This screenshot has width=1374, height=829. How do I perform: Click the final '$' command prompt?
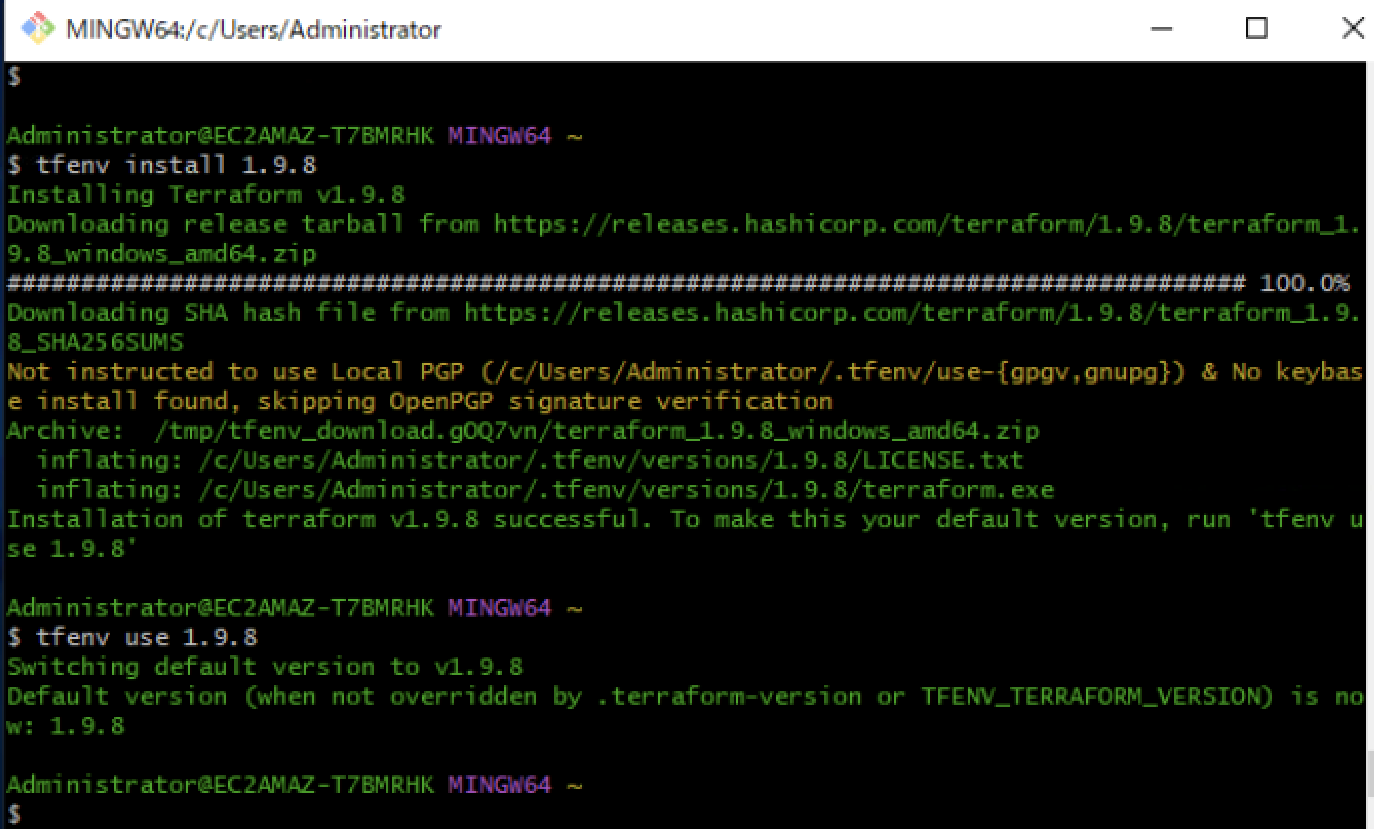pos(14,814)
